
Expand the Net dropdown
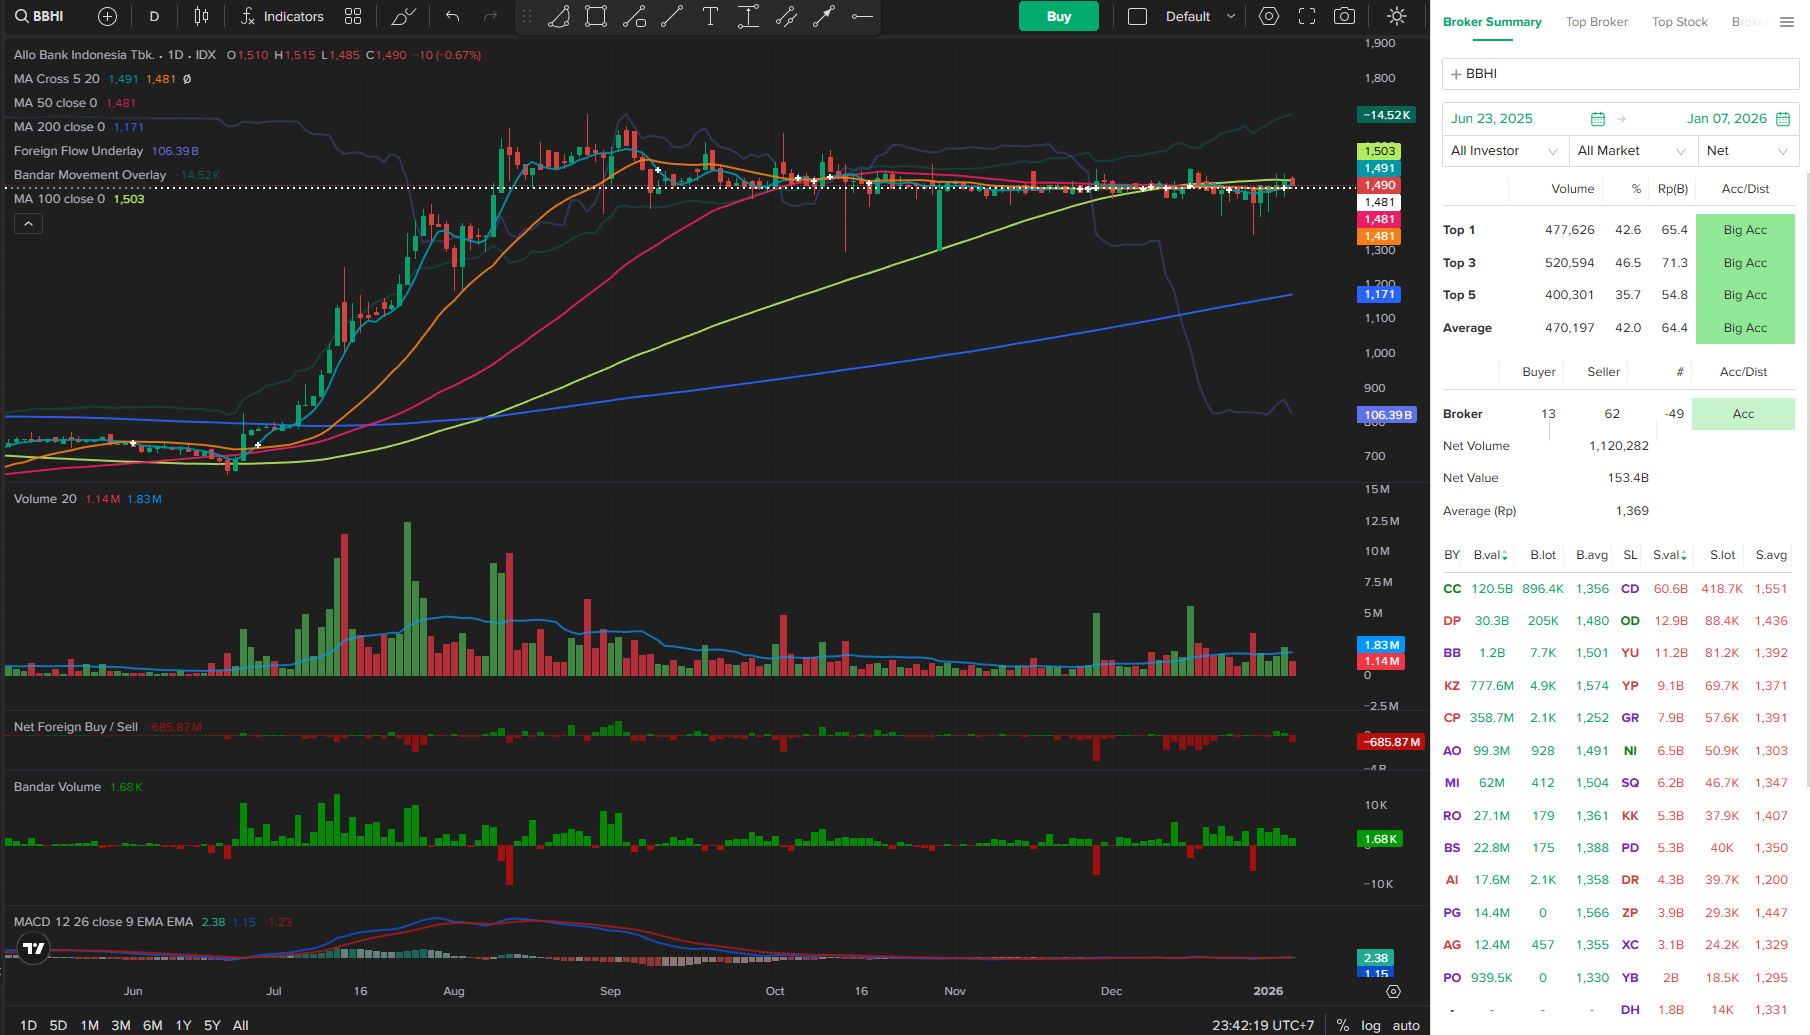point(1748,151)
